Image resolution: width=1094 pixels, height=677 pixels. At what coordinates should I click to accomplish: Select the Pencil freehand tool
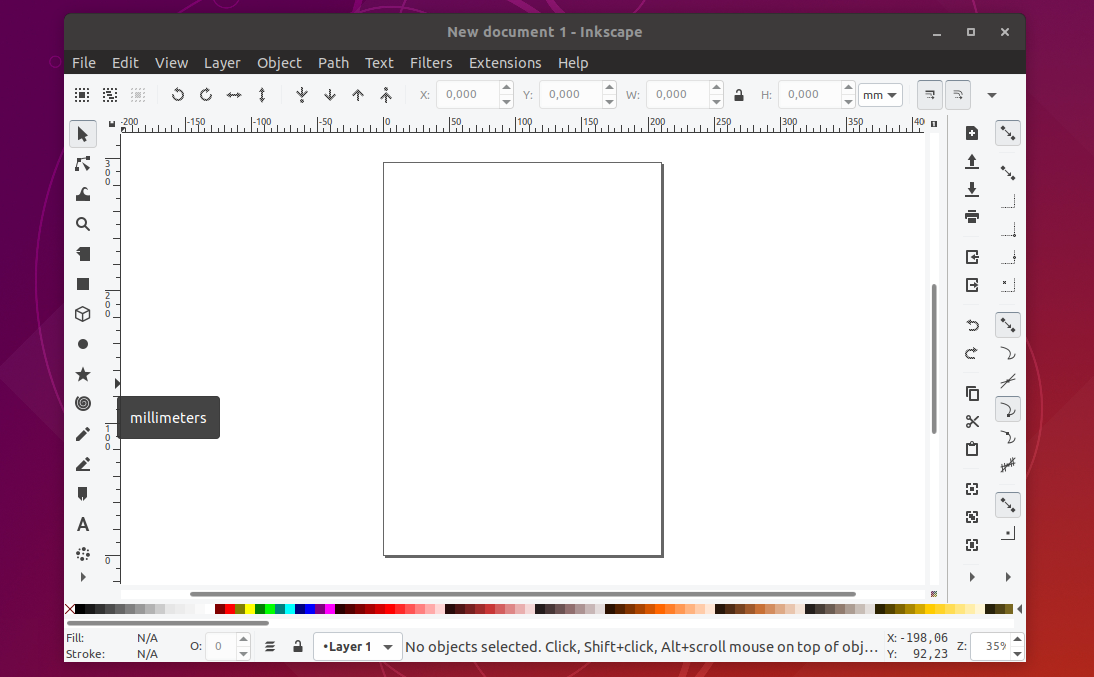83,434
